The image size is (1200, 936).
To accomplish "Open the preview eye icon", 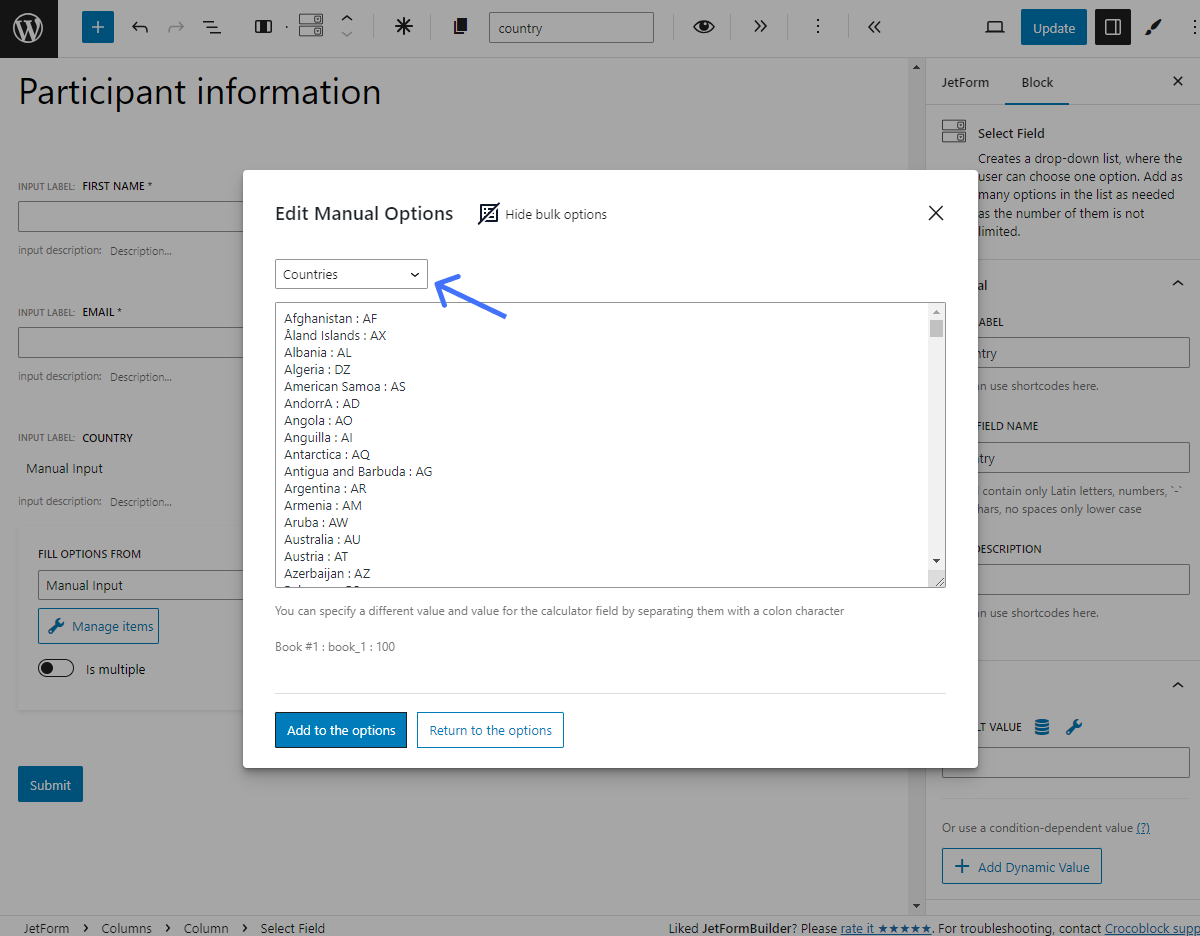I will click(703, 27).
